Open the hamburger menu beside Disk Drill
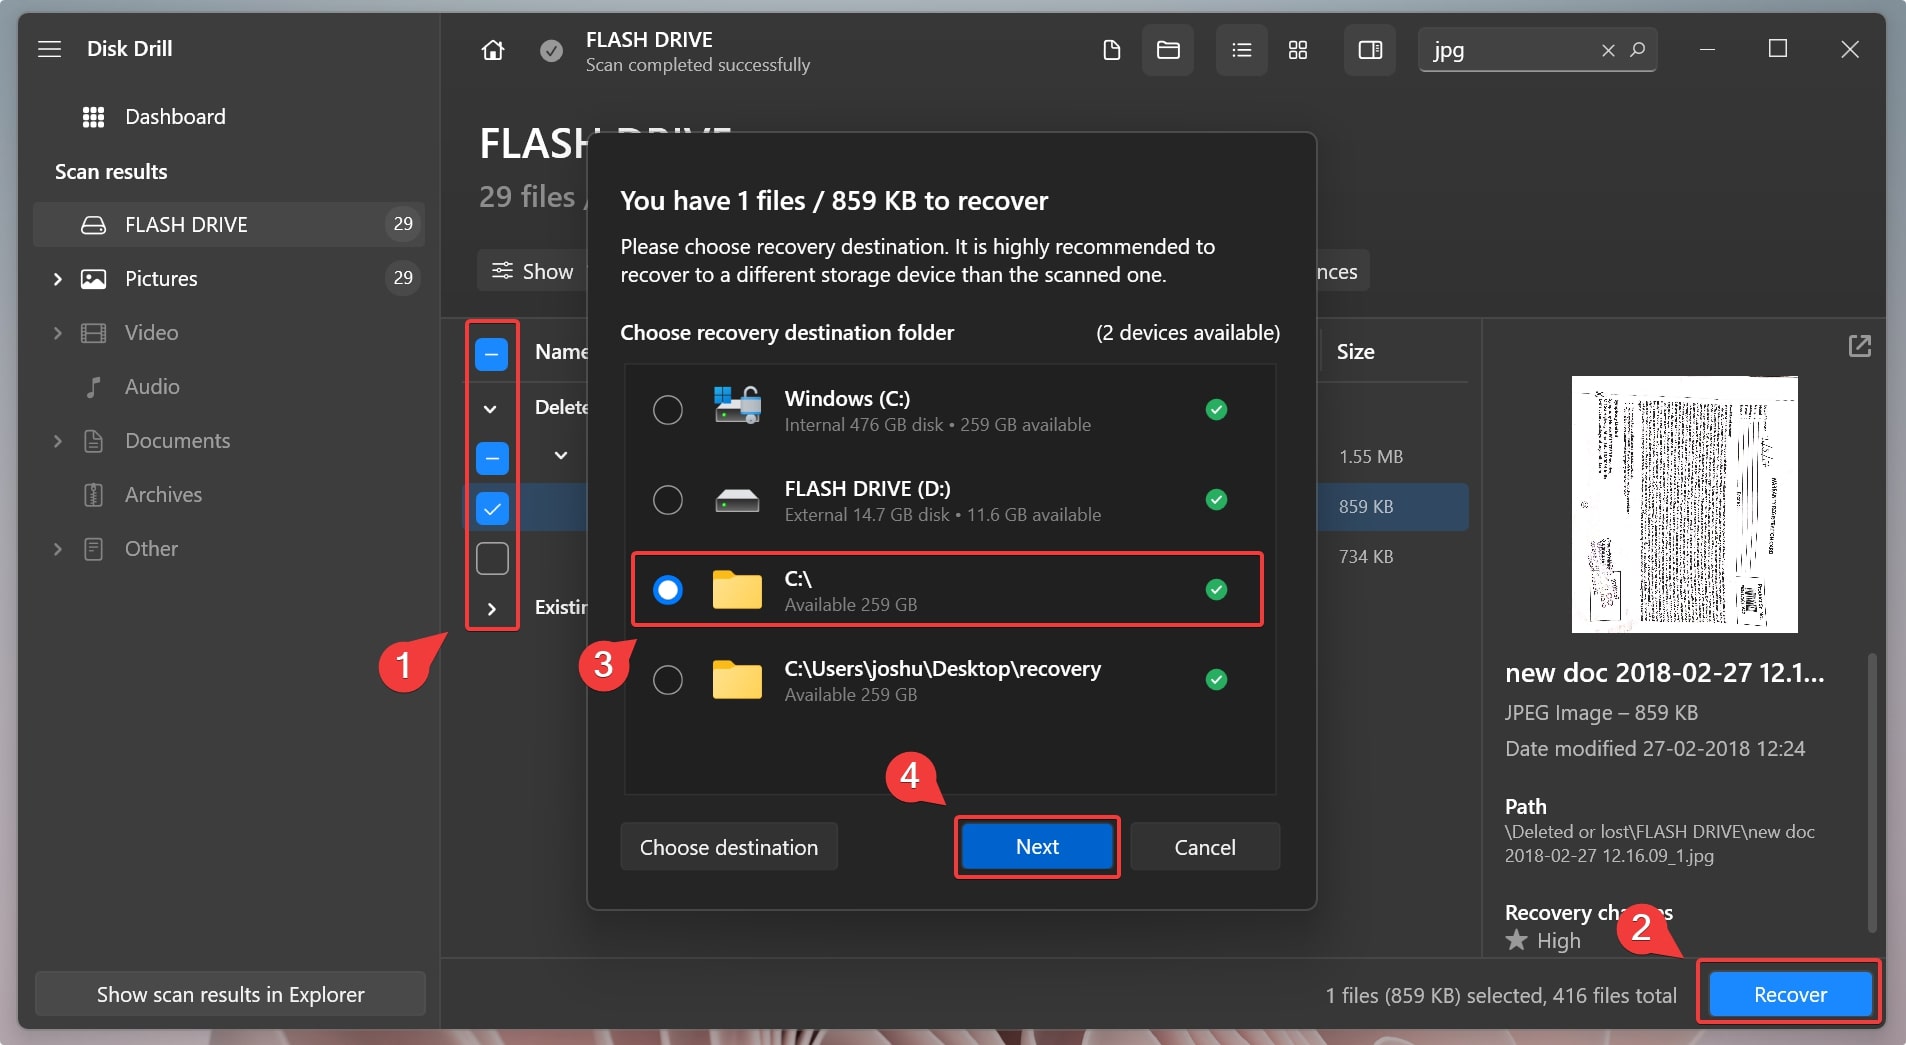Viewport: 1906px width, 1045px height. click(x=50, y=49)
